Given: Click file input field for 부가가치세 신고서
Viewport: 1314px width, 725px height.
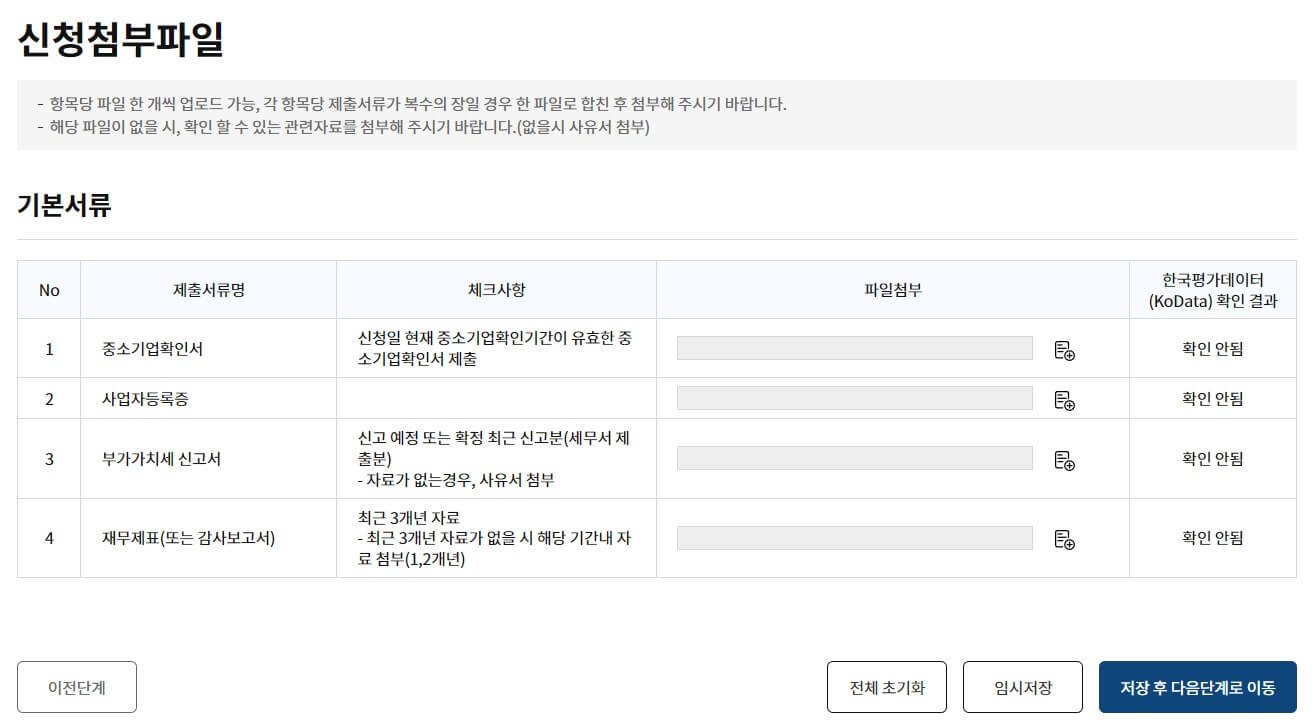Looking at the screenshot, I should [x=855, y=458].
